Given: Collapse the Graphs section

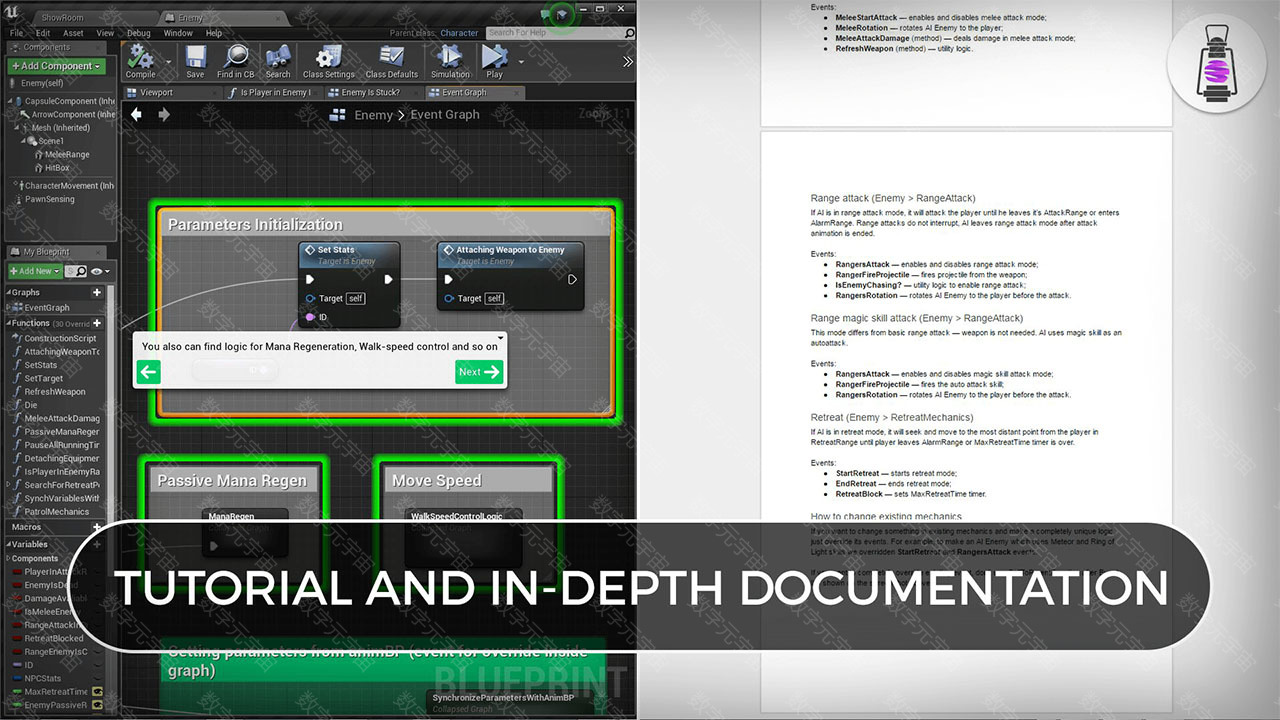Looking at the screenshot, I should pos(9,293).
